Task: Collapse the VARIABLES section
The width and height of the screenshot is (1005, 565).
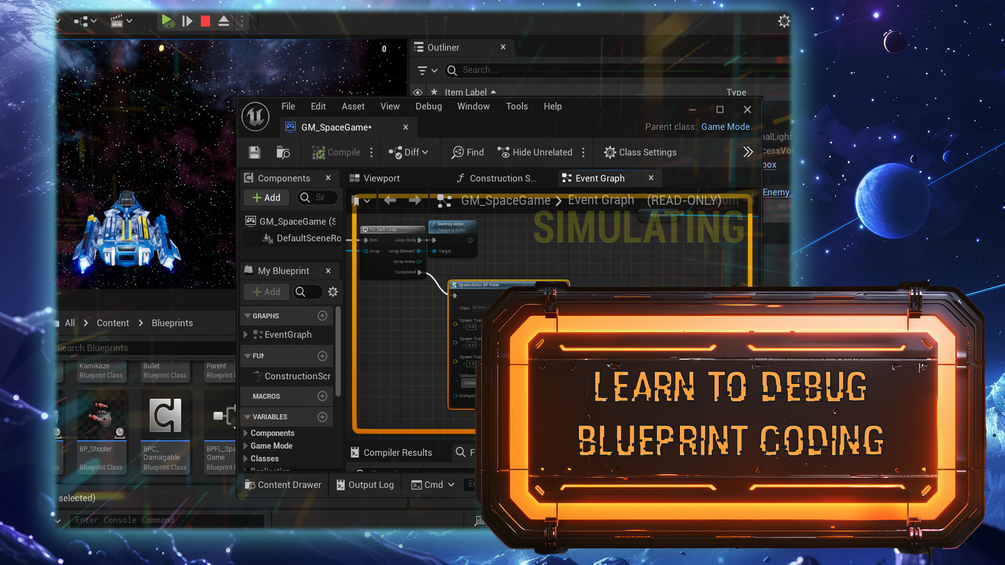Action: coord(247,417)
